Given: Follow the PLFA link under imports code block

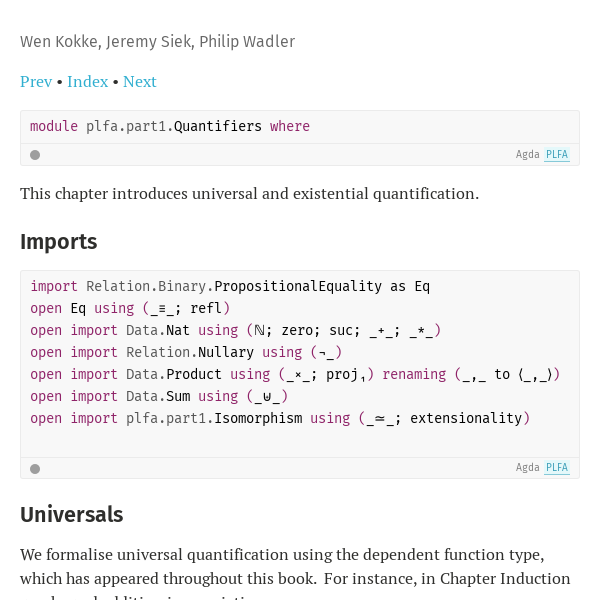Looking at the screenshot, I should pos(557,468).
